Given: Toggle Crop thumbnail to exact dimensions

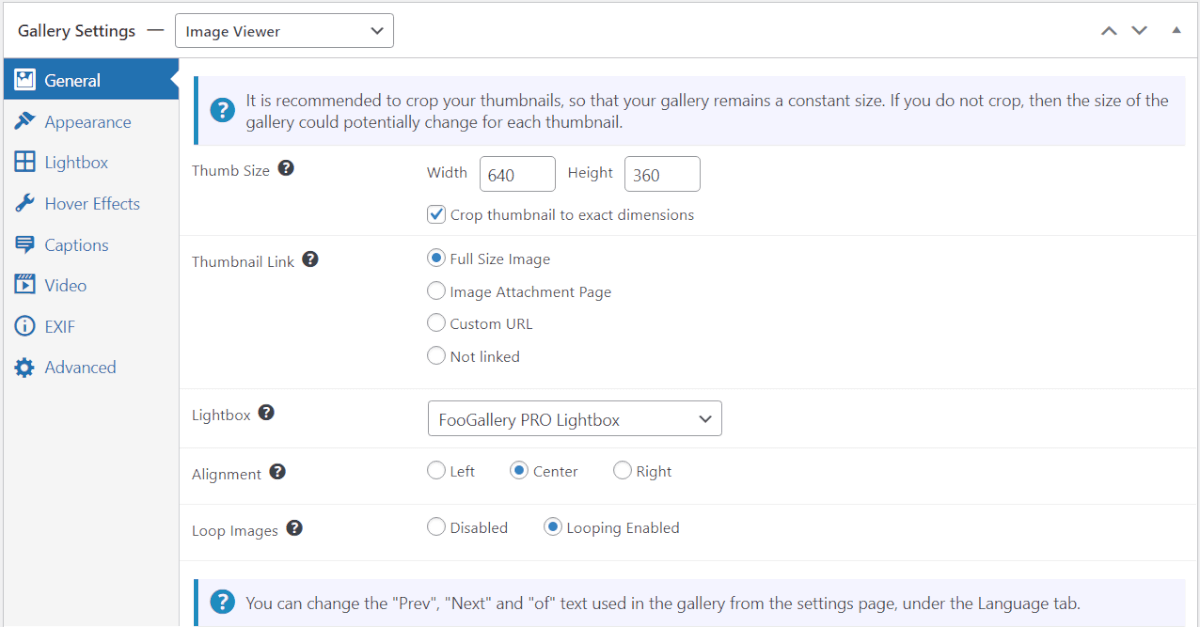Looking at the screenshot, I should tap(436, 214).
